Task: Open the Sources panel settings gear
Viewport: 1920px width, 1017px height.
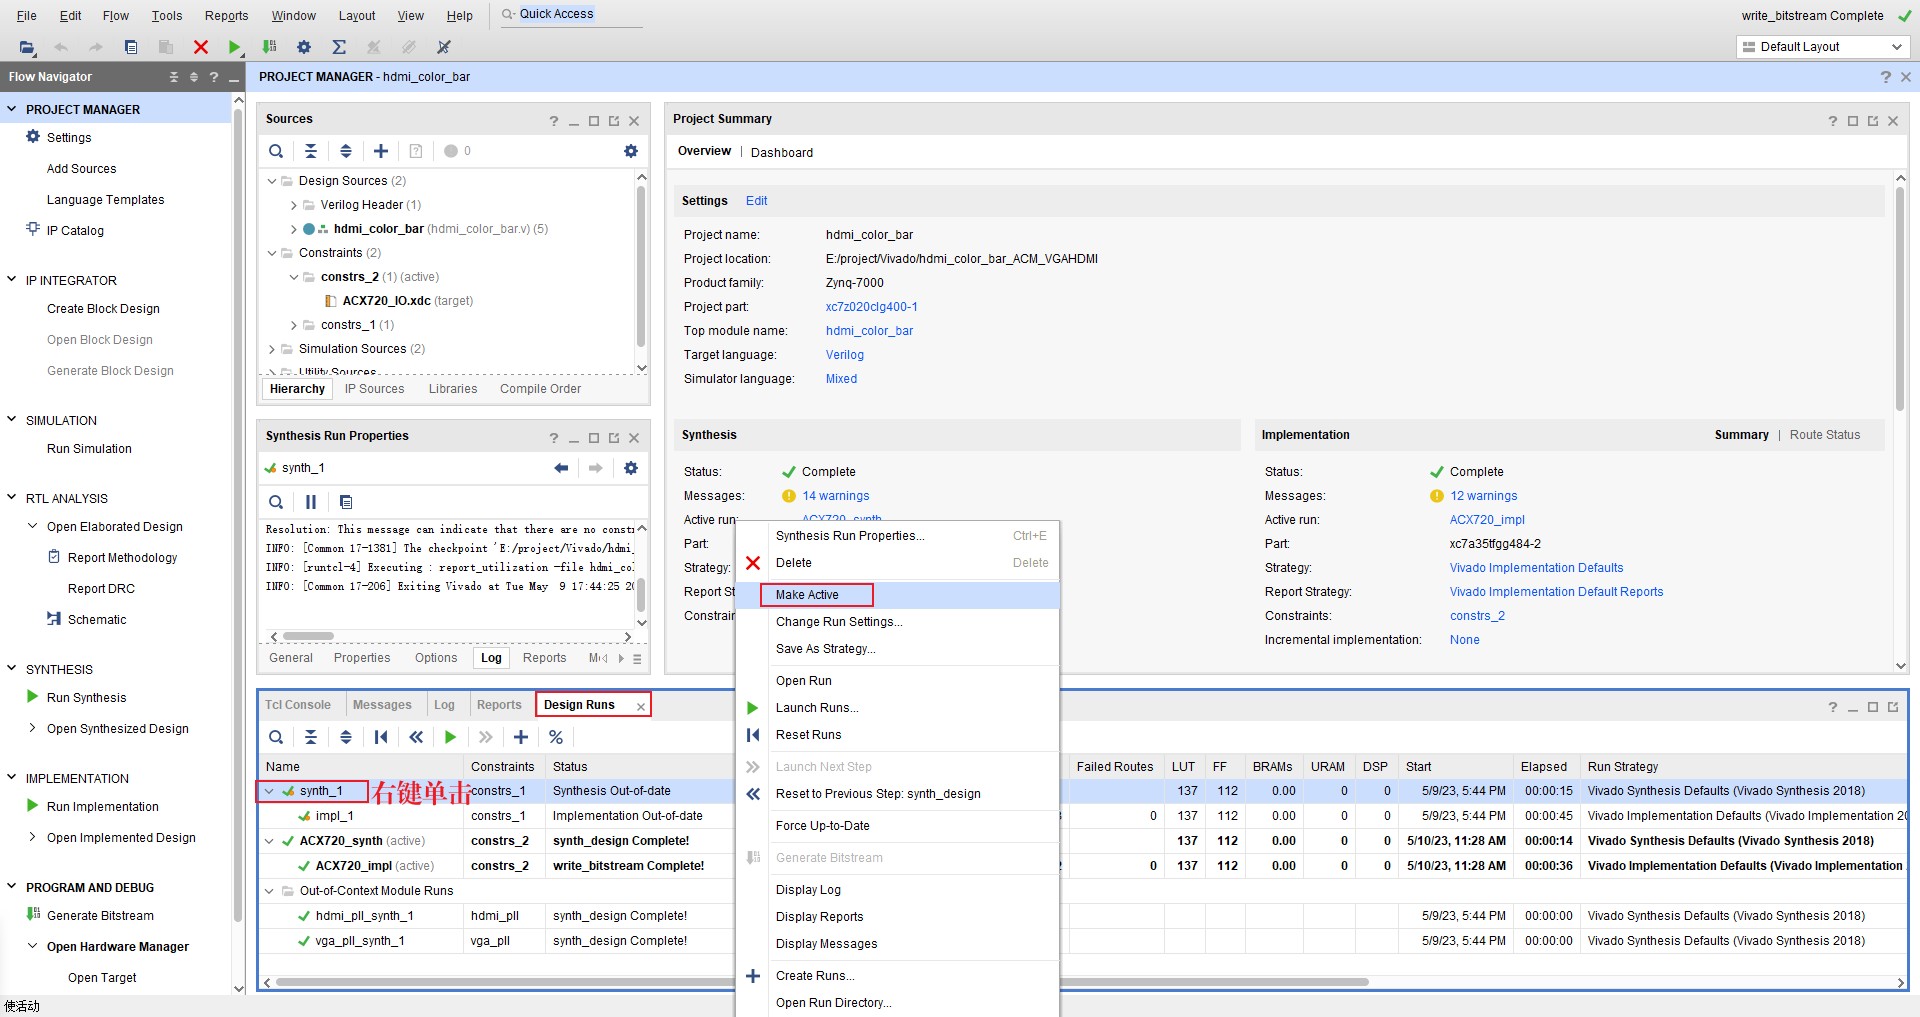Action: click(x=631, y=151)
